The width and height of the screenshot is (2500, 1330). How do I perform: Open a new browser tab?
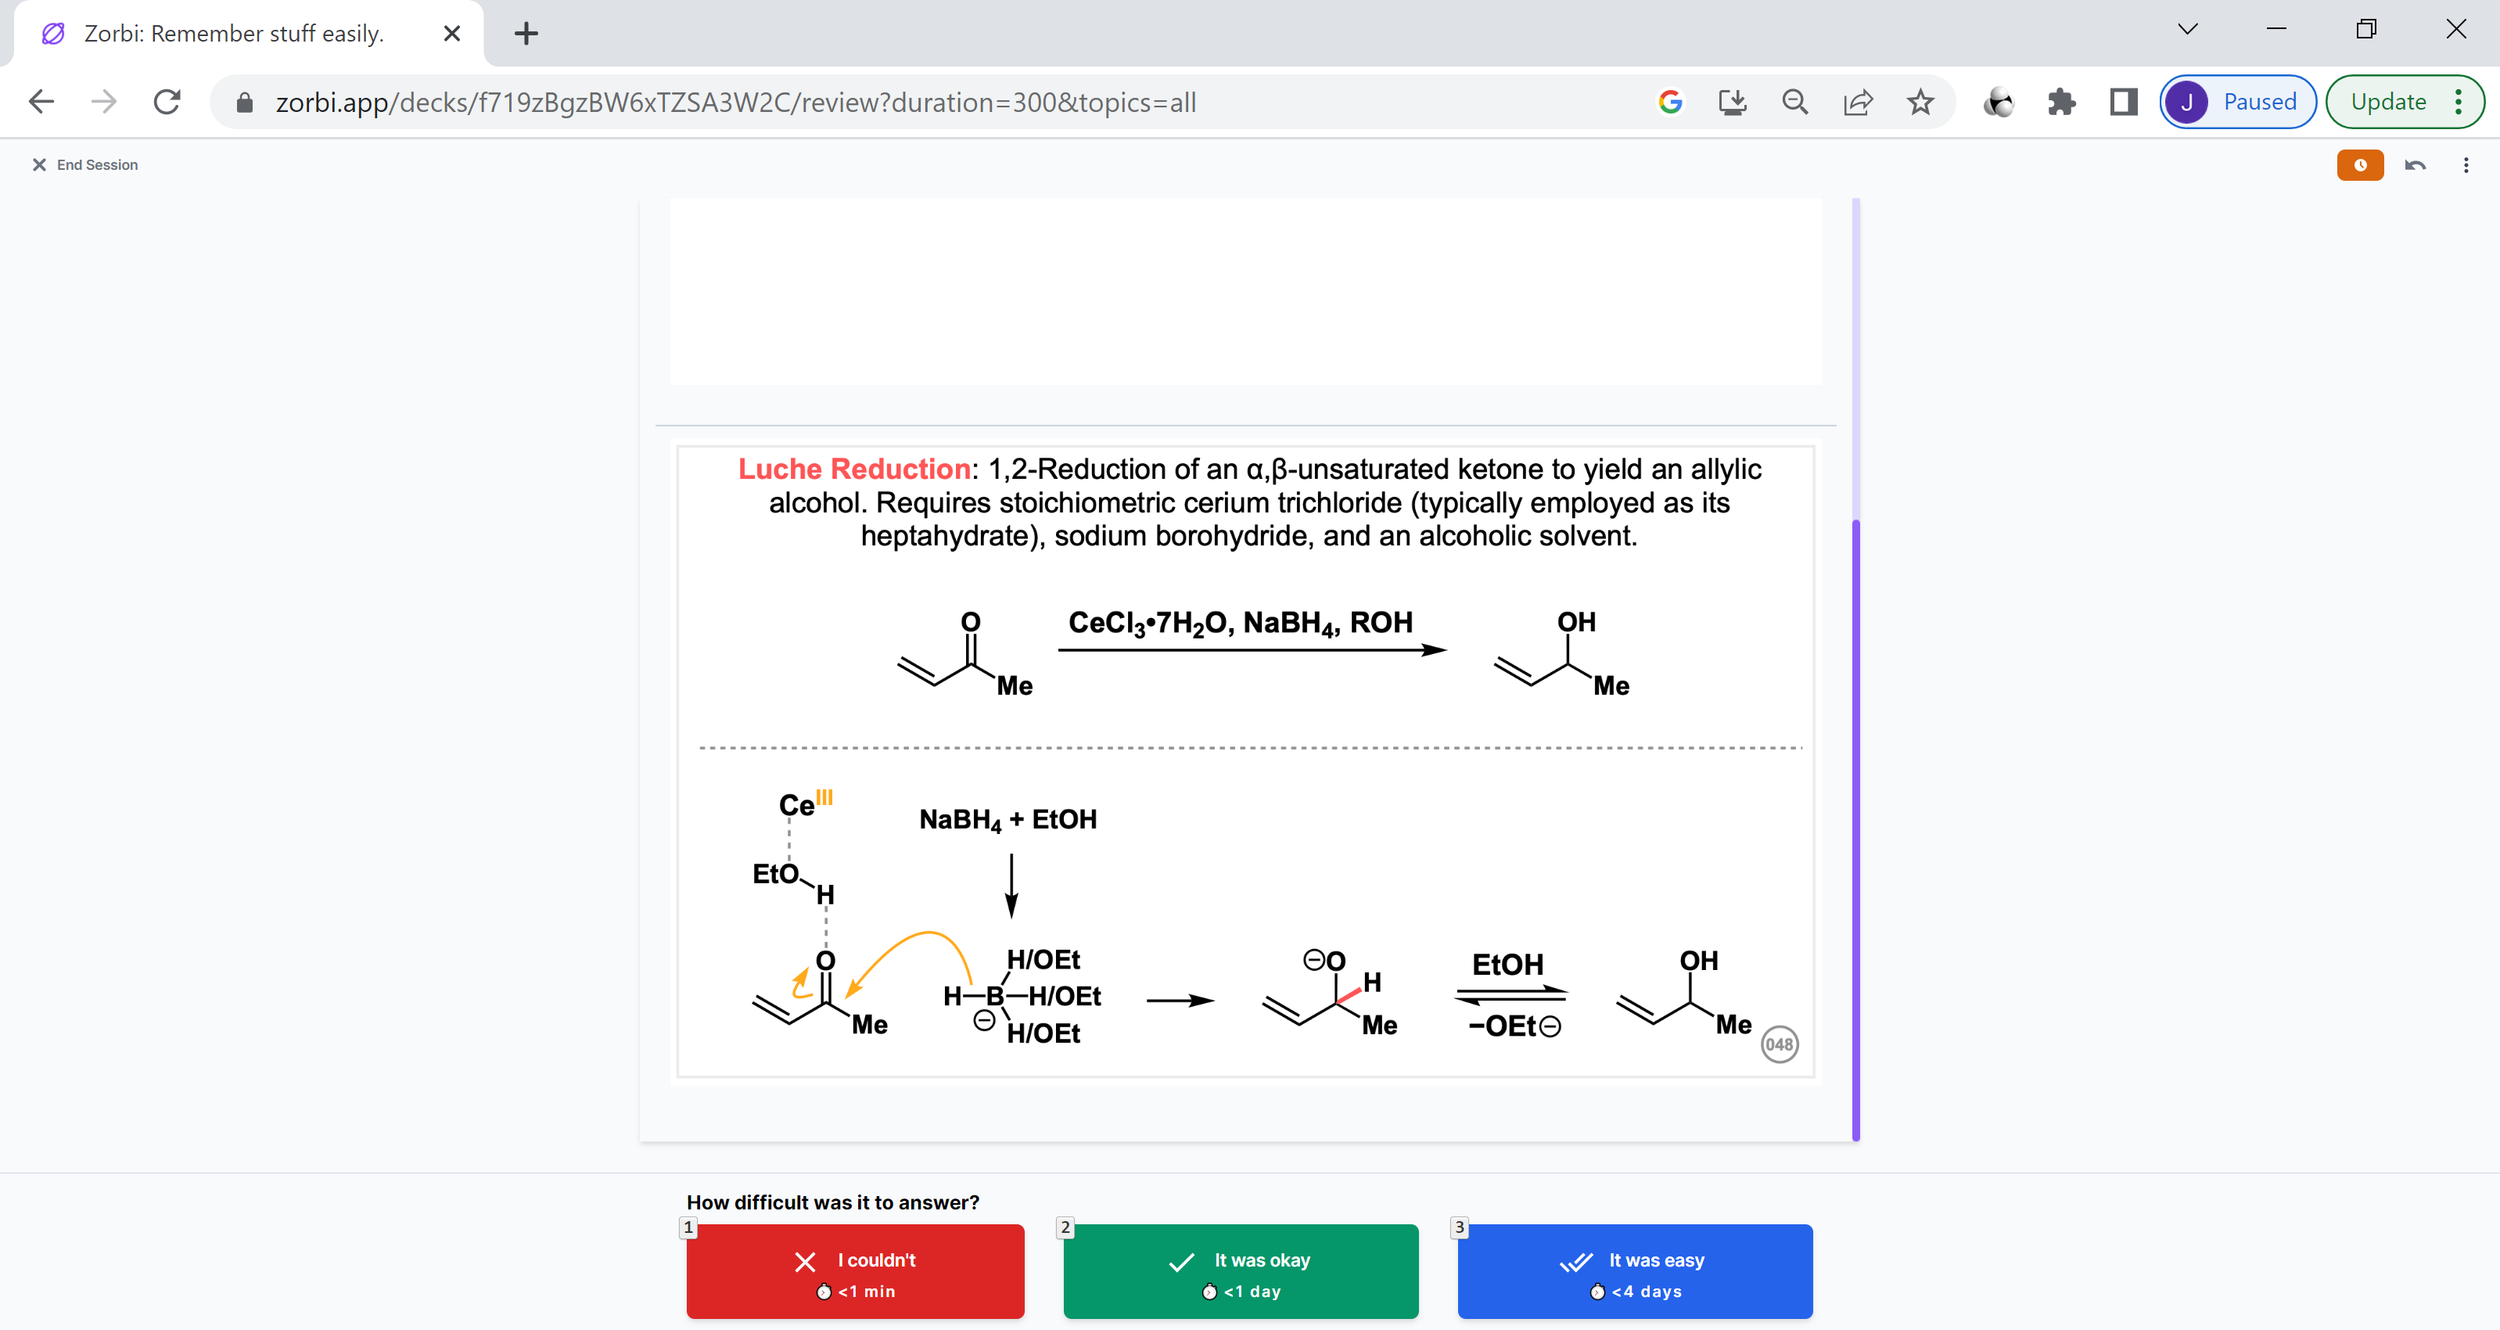pyautogui.click(x=525, y=32)
